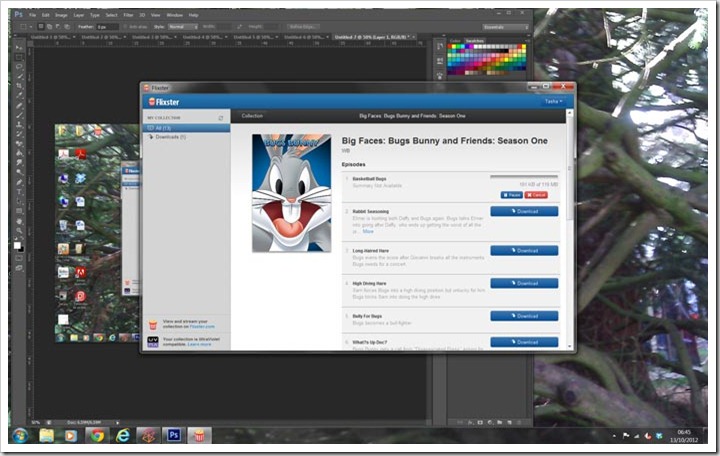Show hidden icons arrow in system tray
The height and width of the screenshot is (456, 720).
614,435
